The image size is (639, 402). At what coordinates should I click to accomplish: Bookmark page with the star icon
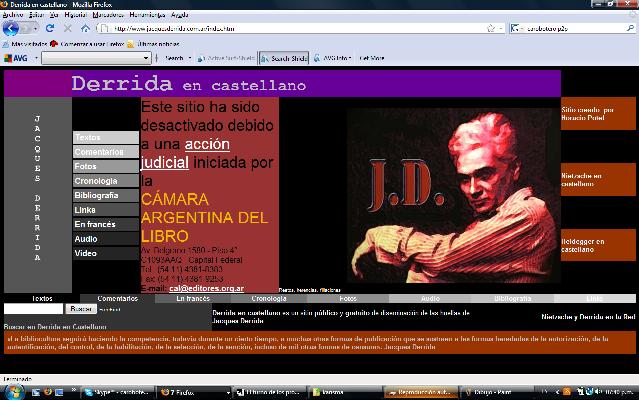pos(491,28)
